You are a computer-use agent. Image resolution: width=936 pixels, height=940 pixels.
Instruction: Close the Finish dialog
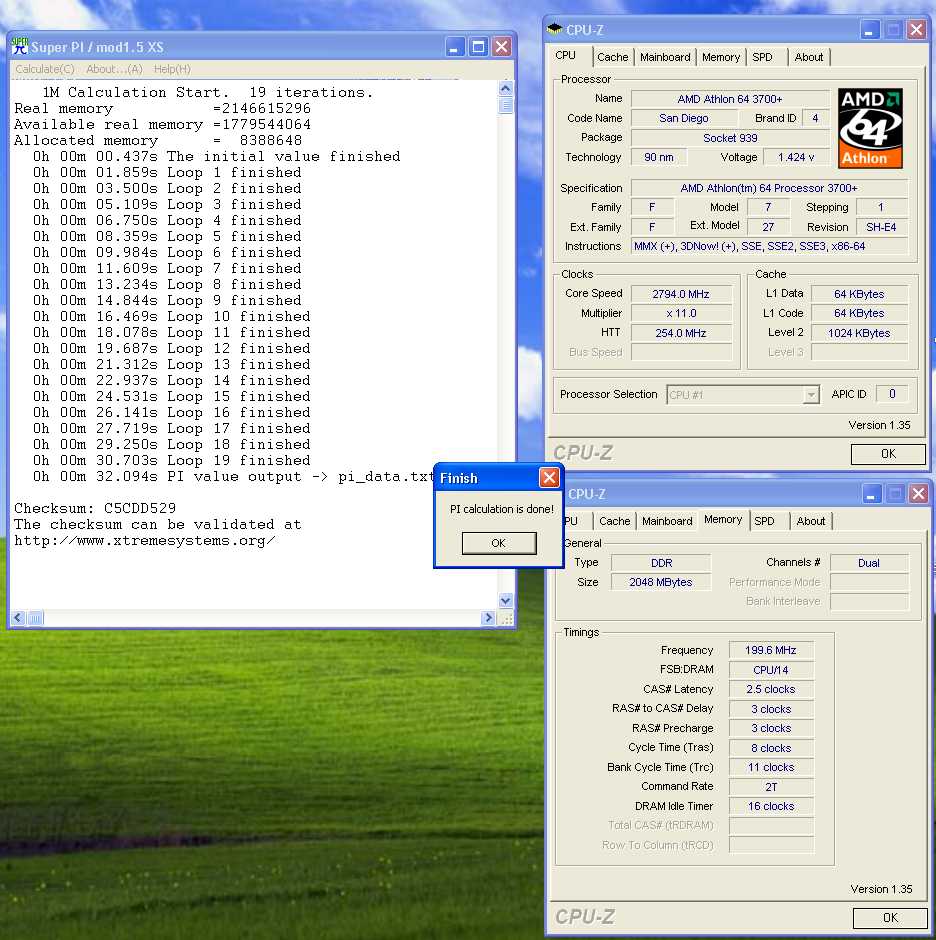[x=549, y=477]
